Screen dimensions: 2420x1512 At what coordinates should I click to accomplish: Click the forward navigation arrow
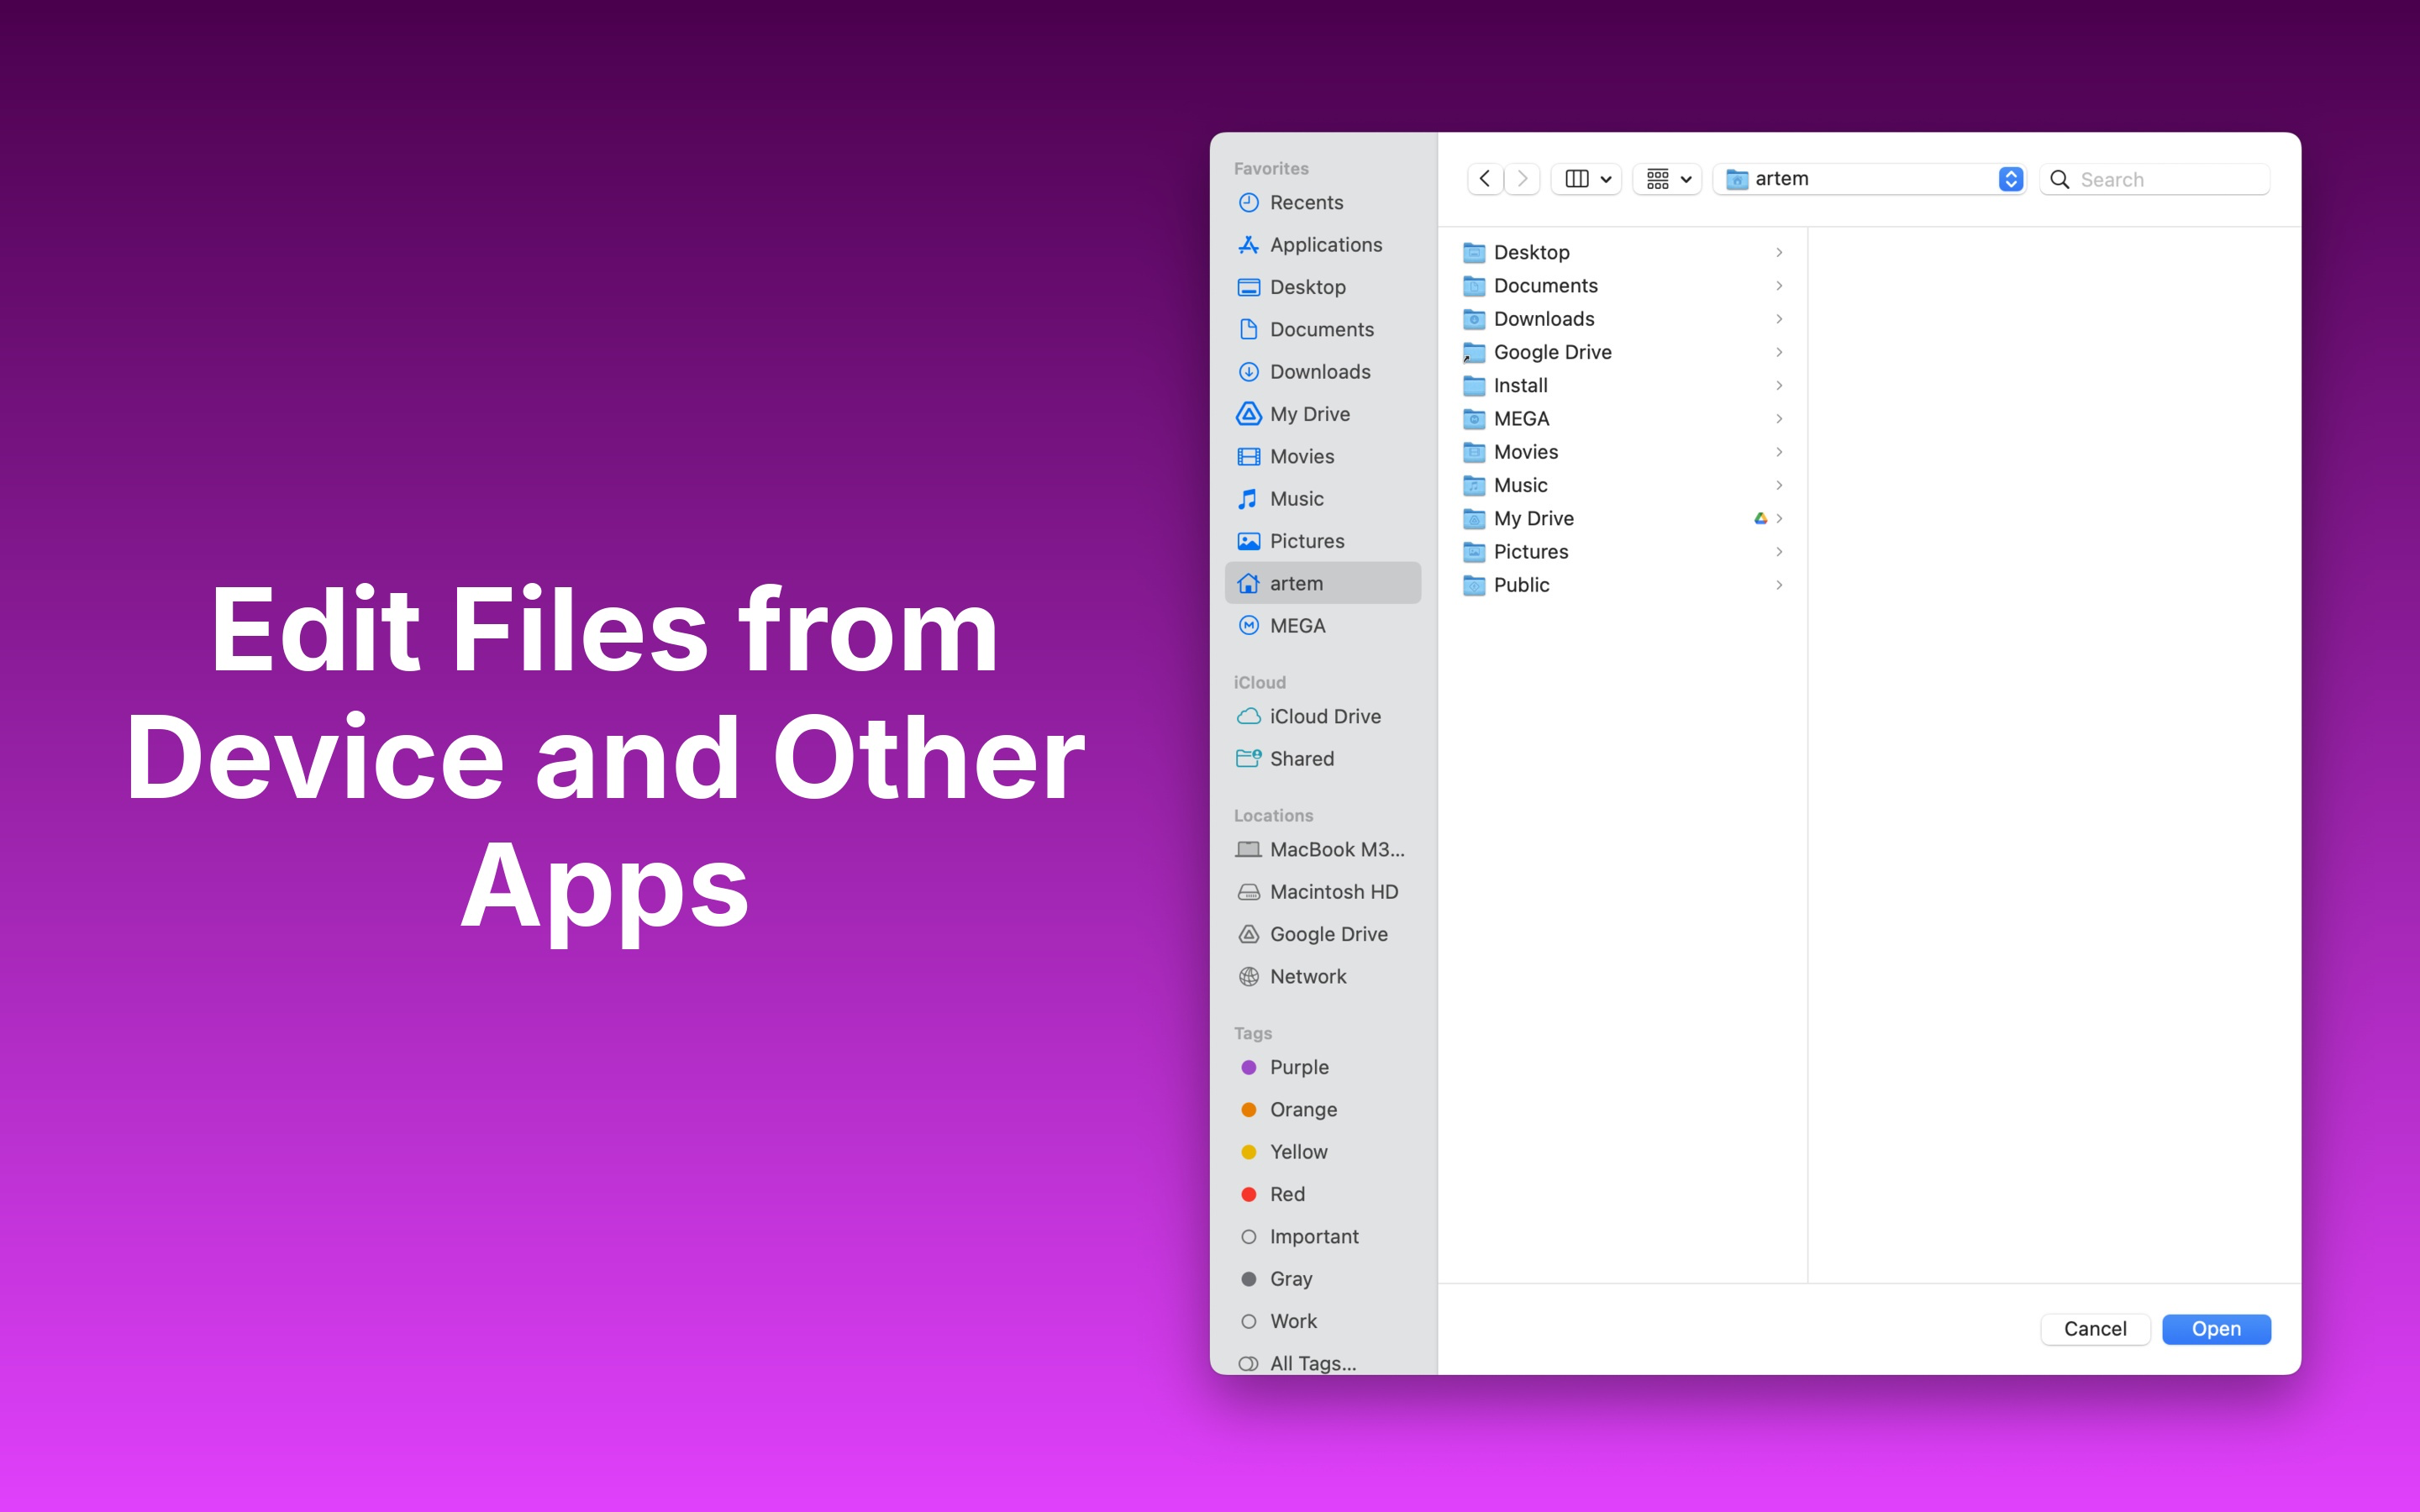(x=1522, y=179)
